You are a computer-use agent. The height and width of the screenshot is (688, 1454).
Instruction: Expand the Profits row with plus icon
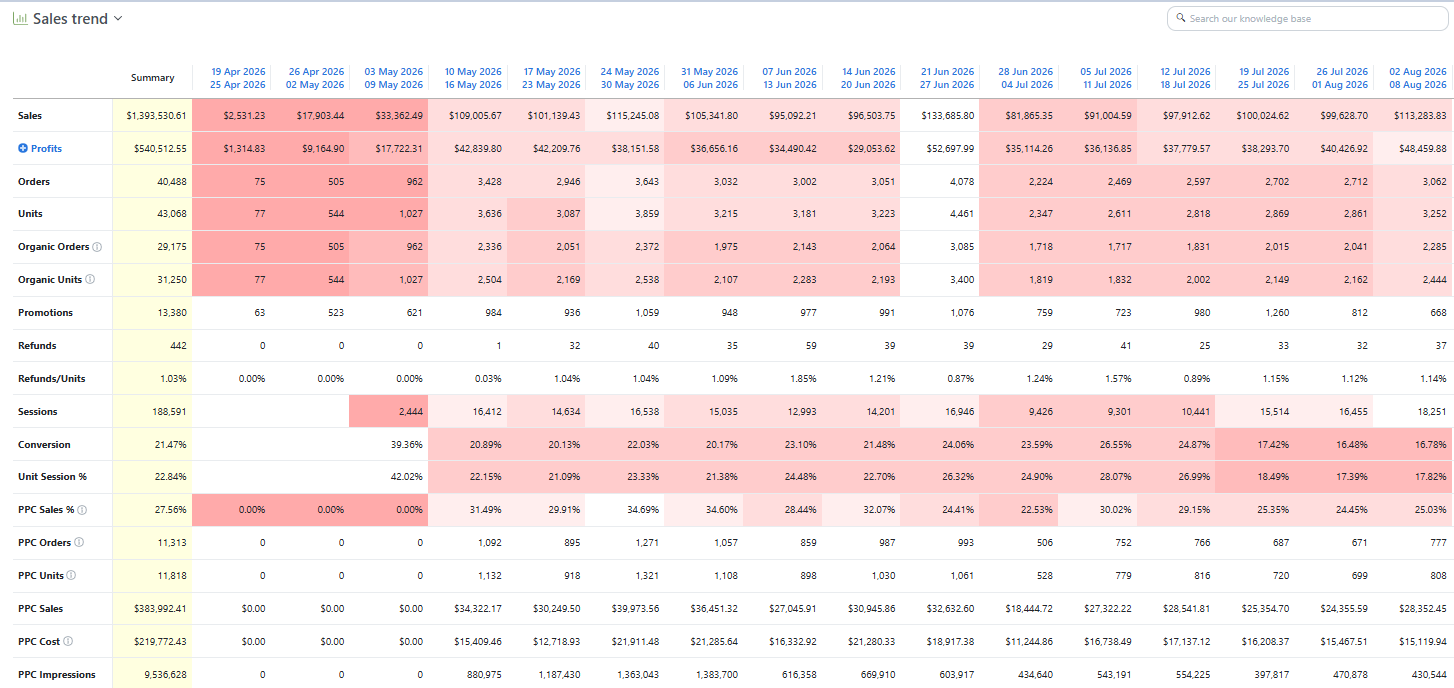(23, 149)
